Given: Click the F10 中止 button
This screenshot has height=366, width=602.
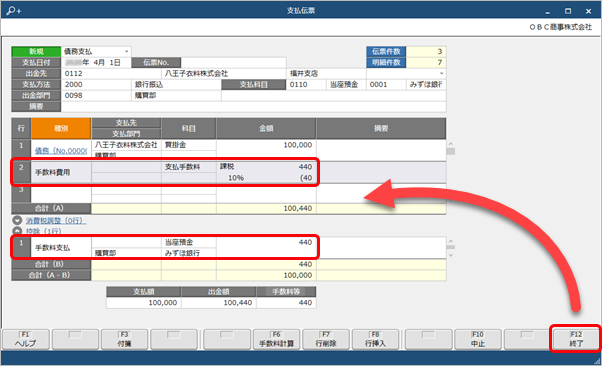Looking at the screenshot, I should click(477, 339).
